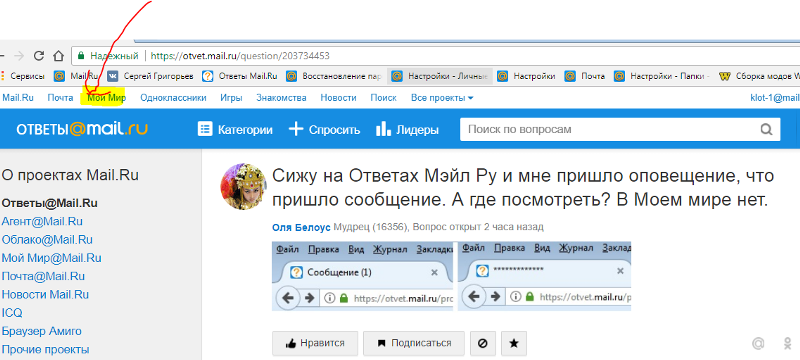Image resolution: width=800 pixels, height=360 pixels.
Task: Open the attached Сообщение (1) screenshot
Action: (363, 276)
